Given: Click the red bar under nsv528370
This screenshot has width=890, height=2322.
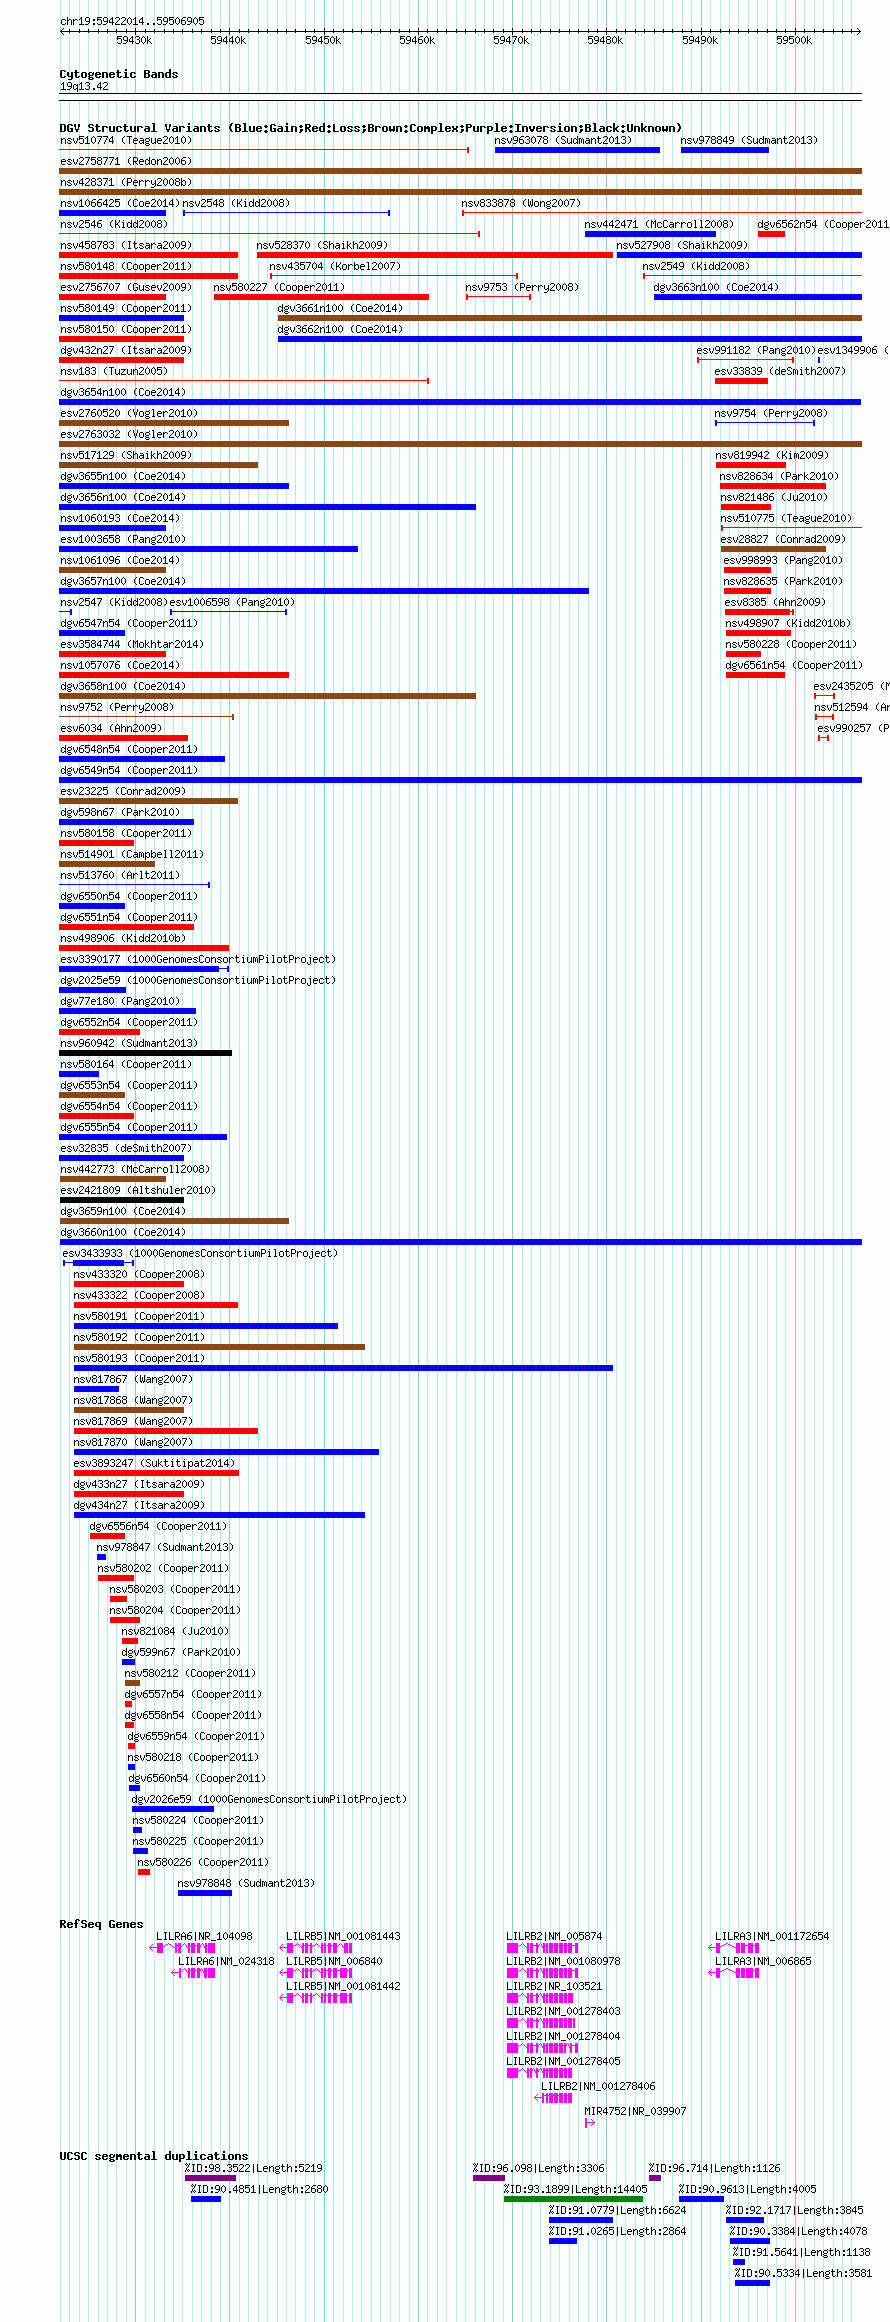Looking at the screenshot, I should tap(435, 255).
